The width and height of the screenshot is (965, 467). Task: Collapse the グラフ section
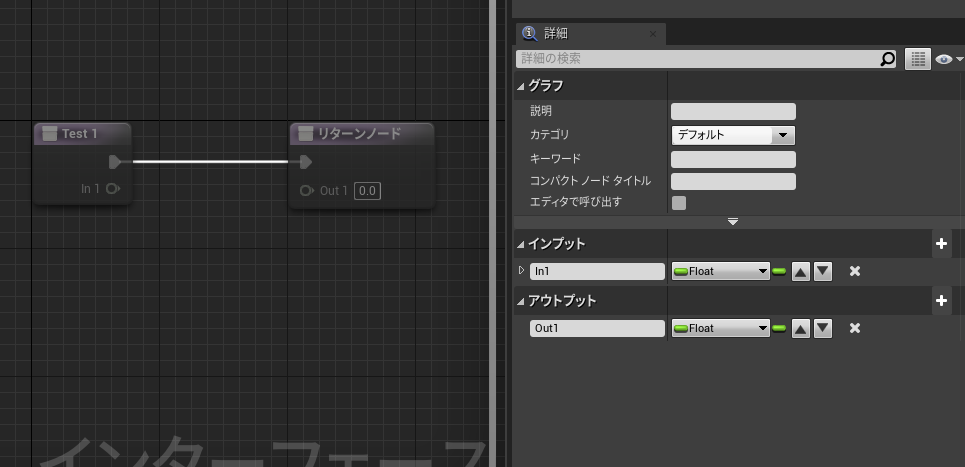[x=521, y=86]
